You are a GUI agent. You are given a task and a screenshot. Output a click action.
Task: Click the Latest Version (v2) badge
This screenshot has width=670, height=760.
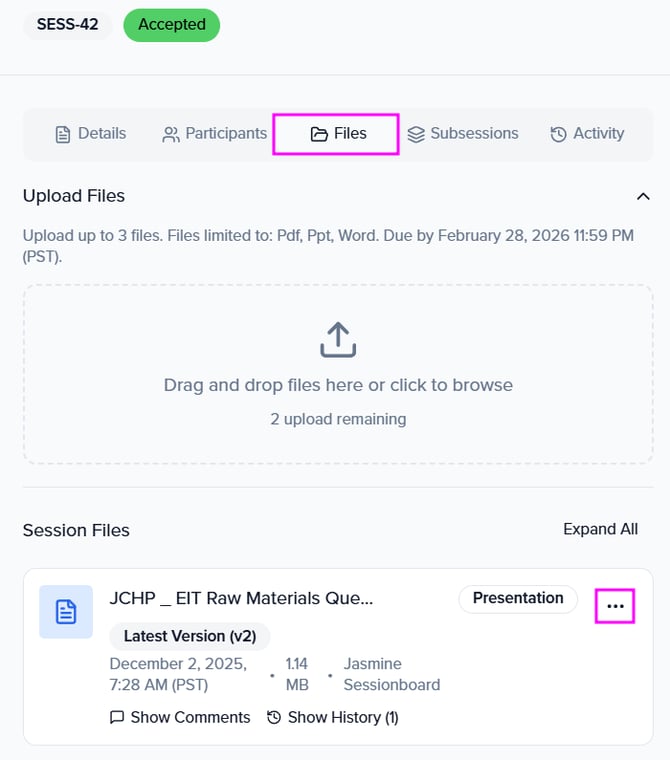[190, 636]
